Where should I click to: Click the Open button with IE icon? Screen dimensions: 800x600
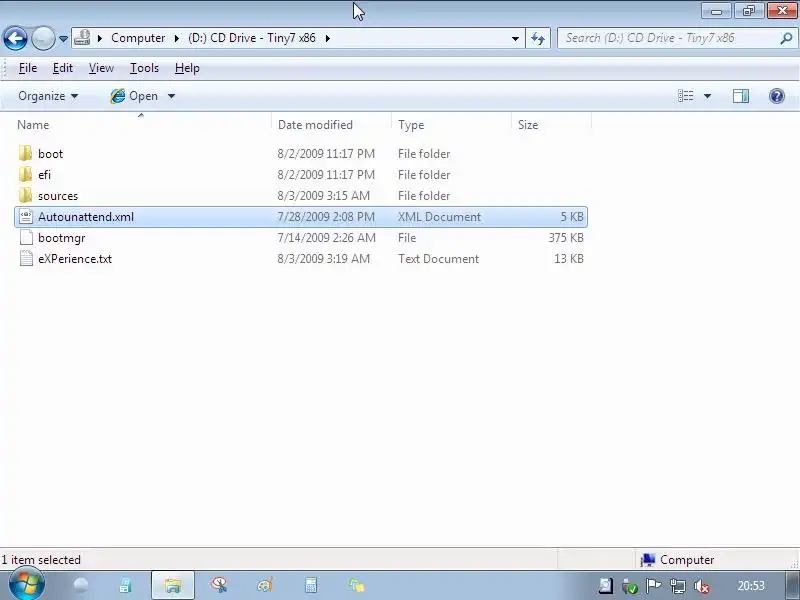pyautogui.click(x=134, y=96)
